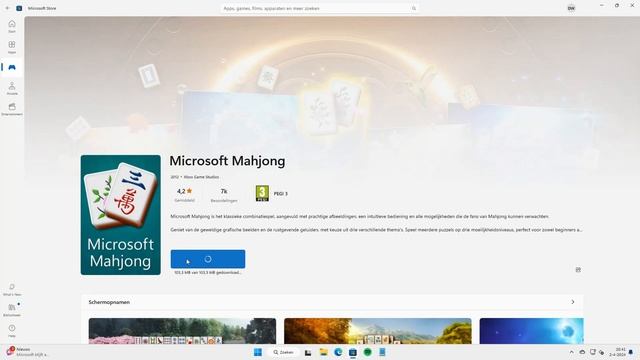The width and height of the screenshot is (640, 360).
Task: Click the second description paragraph
Action: coord(376,230)
